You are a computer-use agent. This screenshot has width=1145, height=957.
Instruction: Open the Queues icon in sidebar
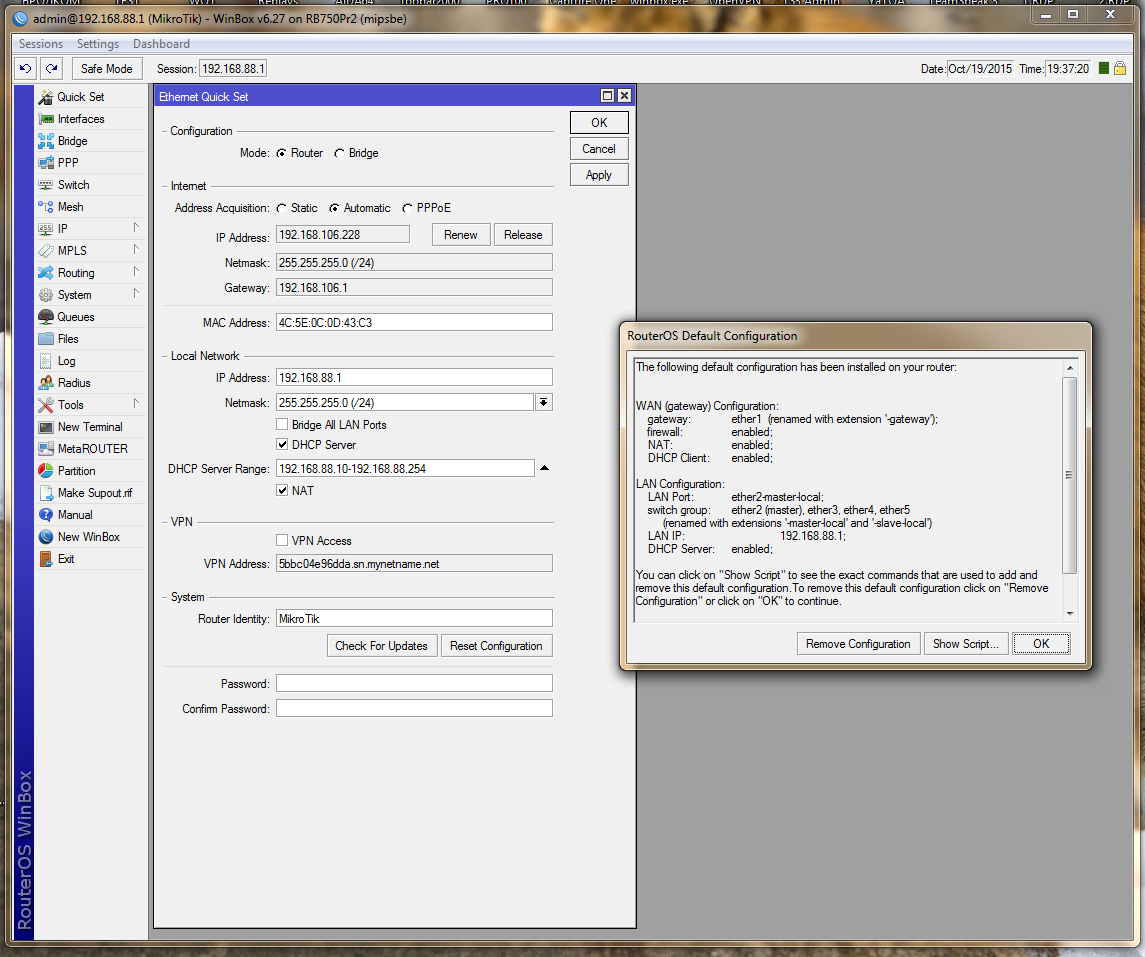(46, 317)
